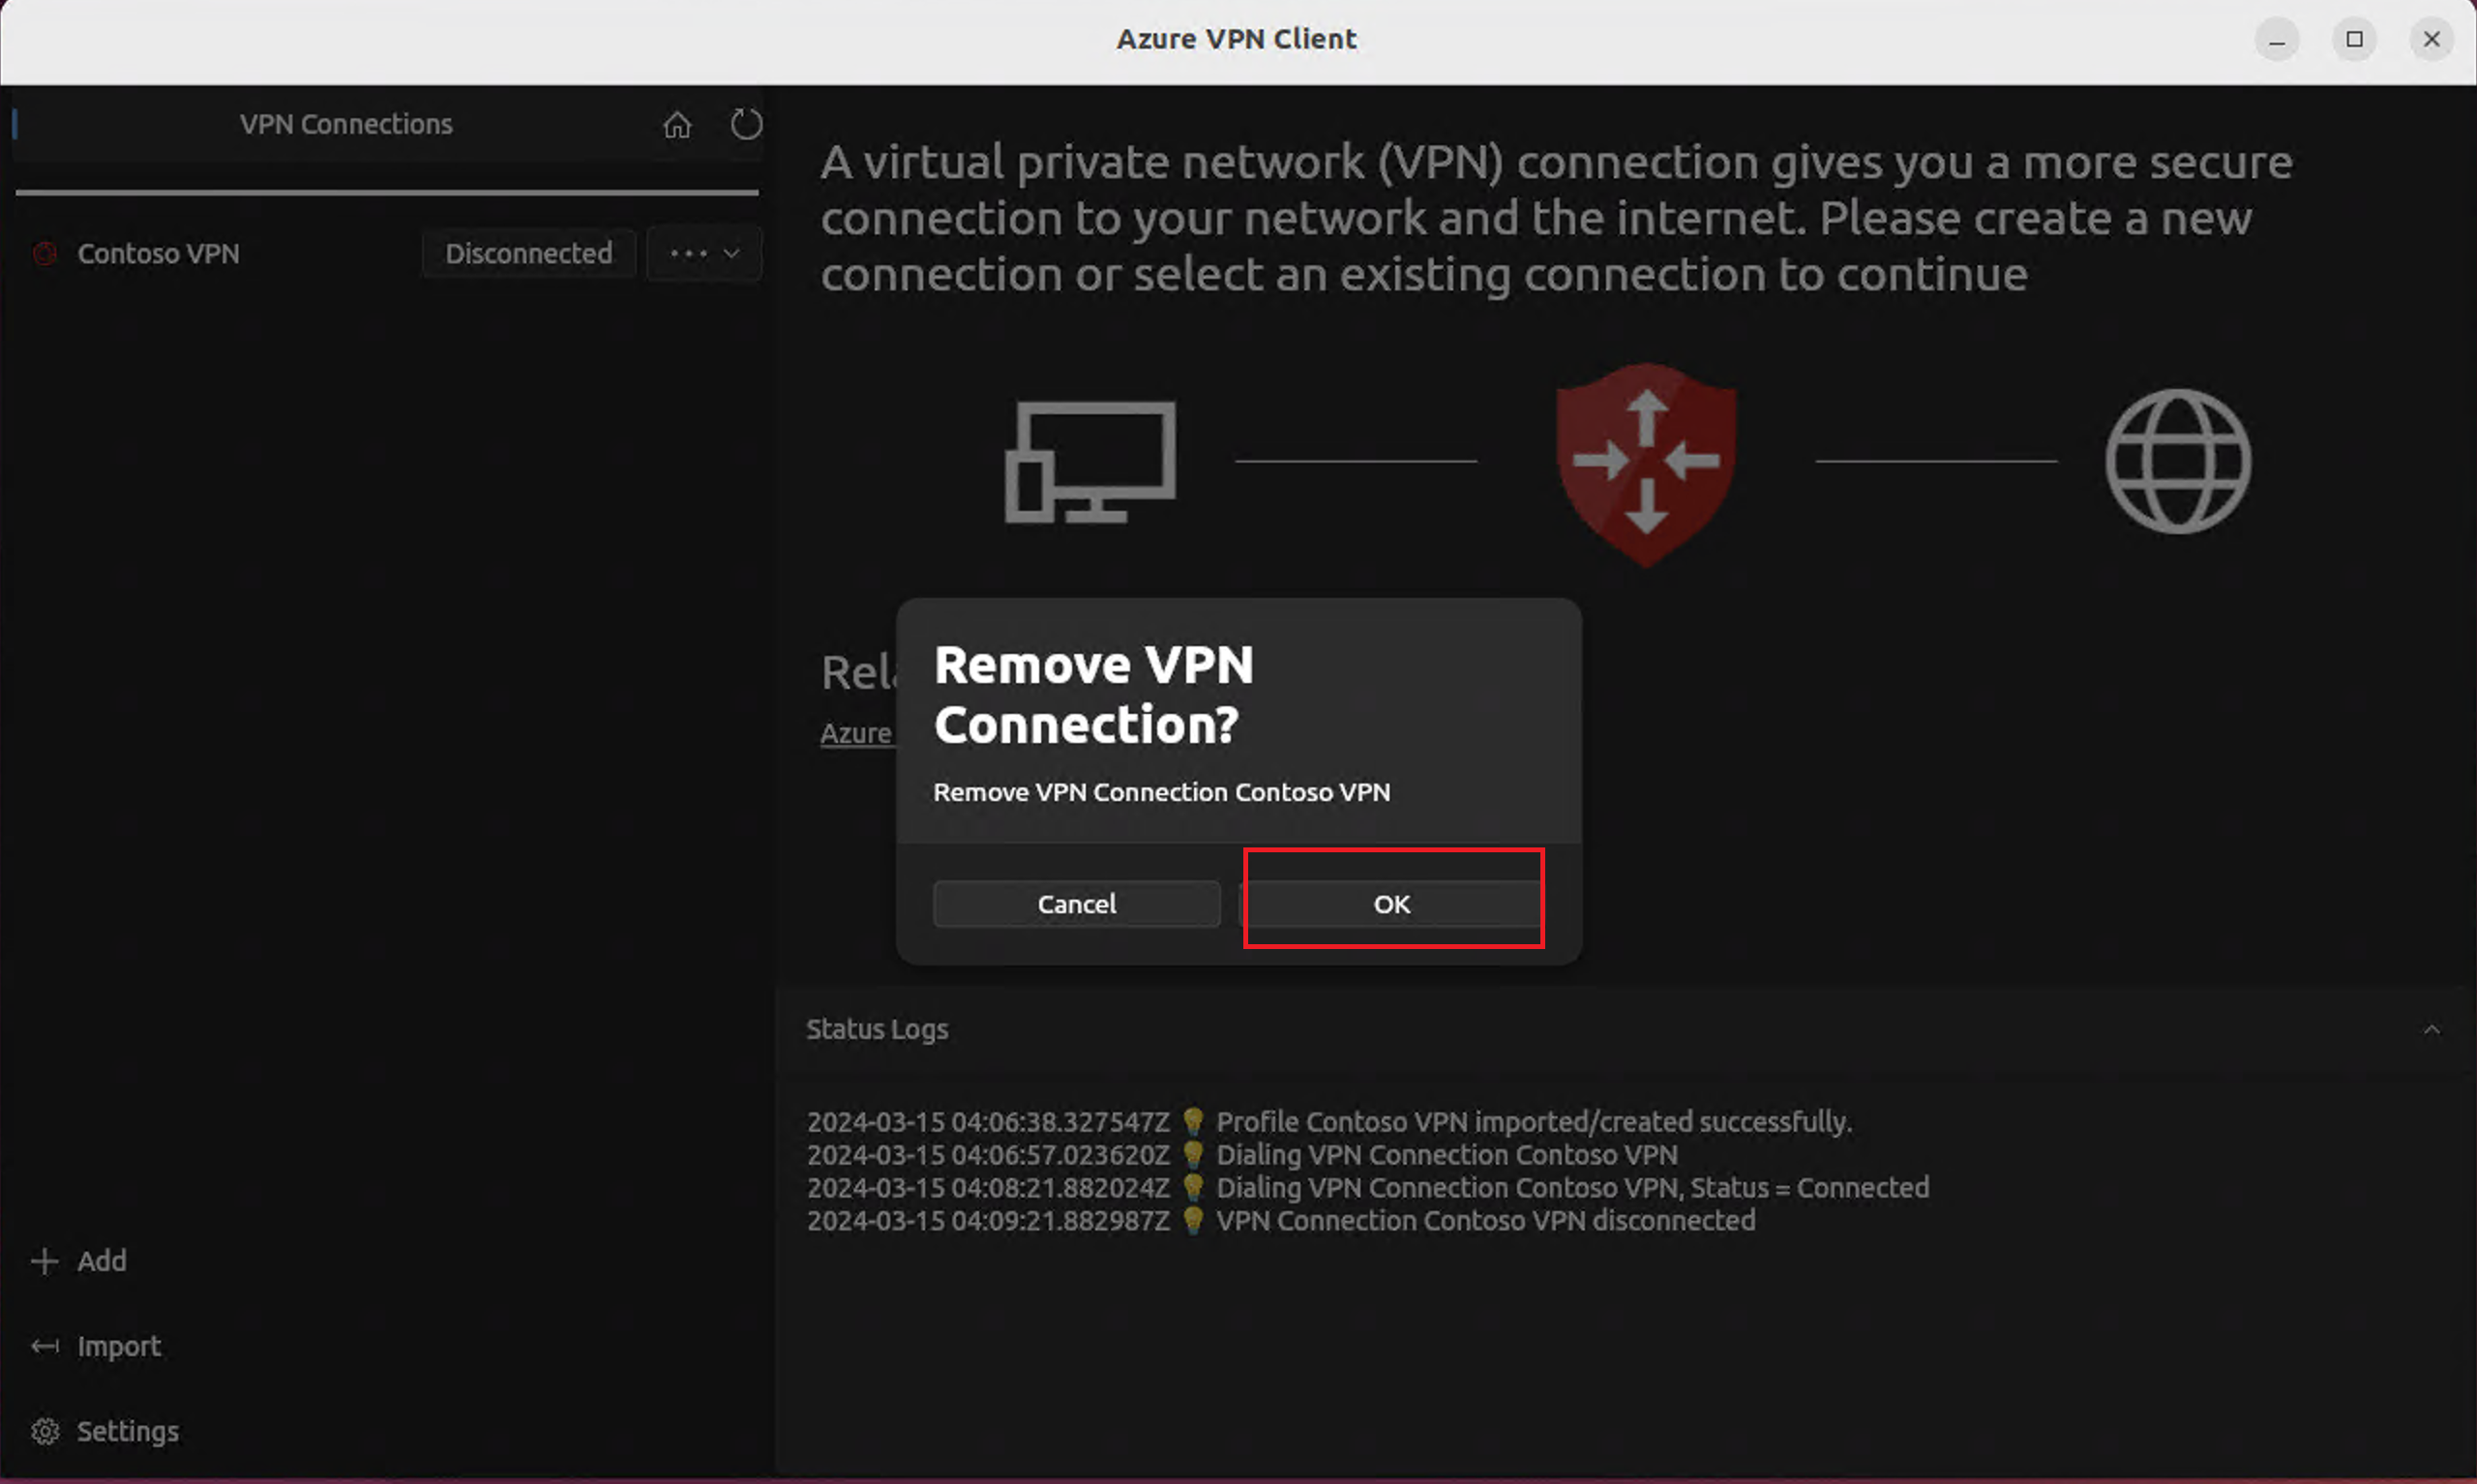Select the Contoso VPN connection entry
Viewport: 2477px width, 1484px height.
point(158,253)
